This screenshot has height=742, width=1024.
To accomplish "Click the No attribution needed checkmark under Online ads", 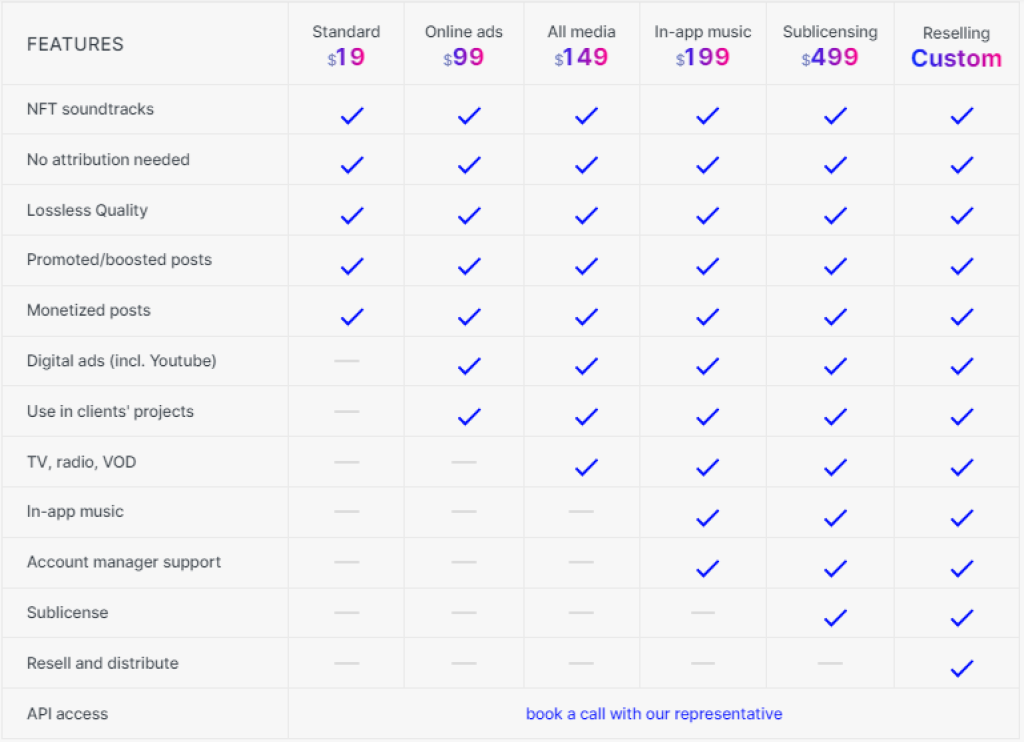I will point(467,162).
